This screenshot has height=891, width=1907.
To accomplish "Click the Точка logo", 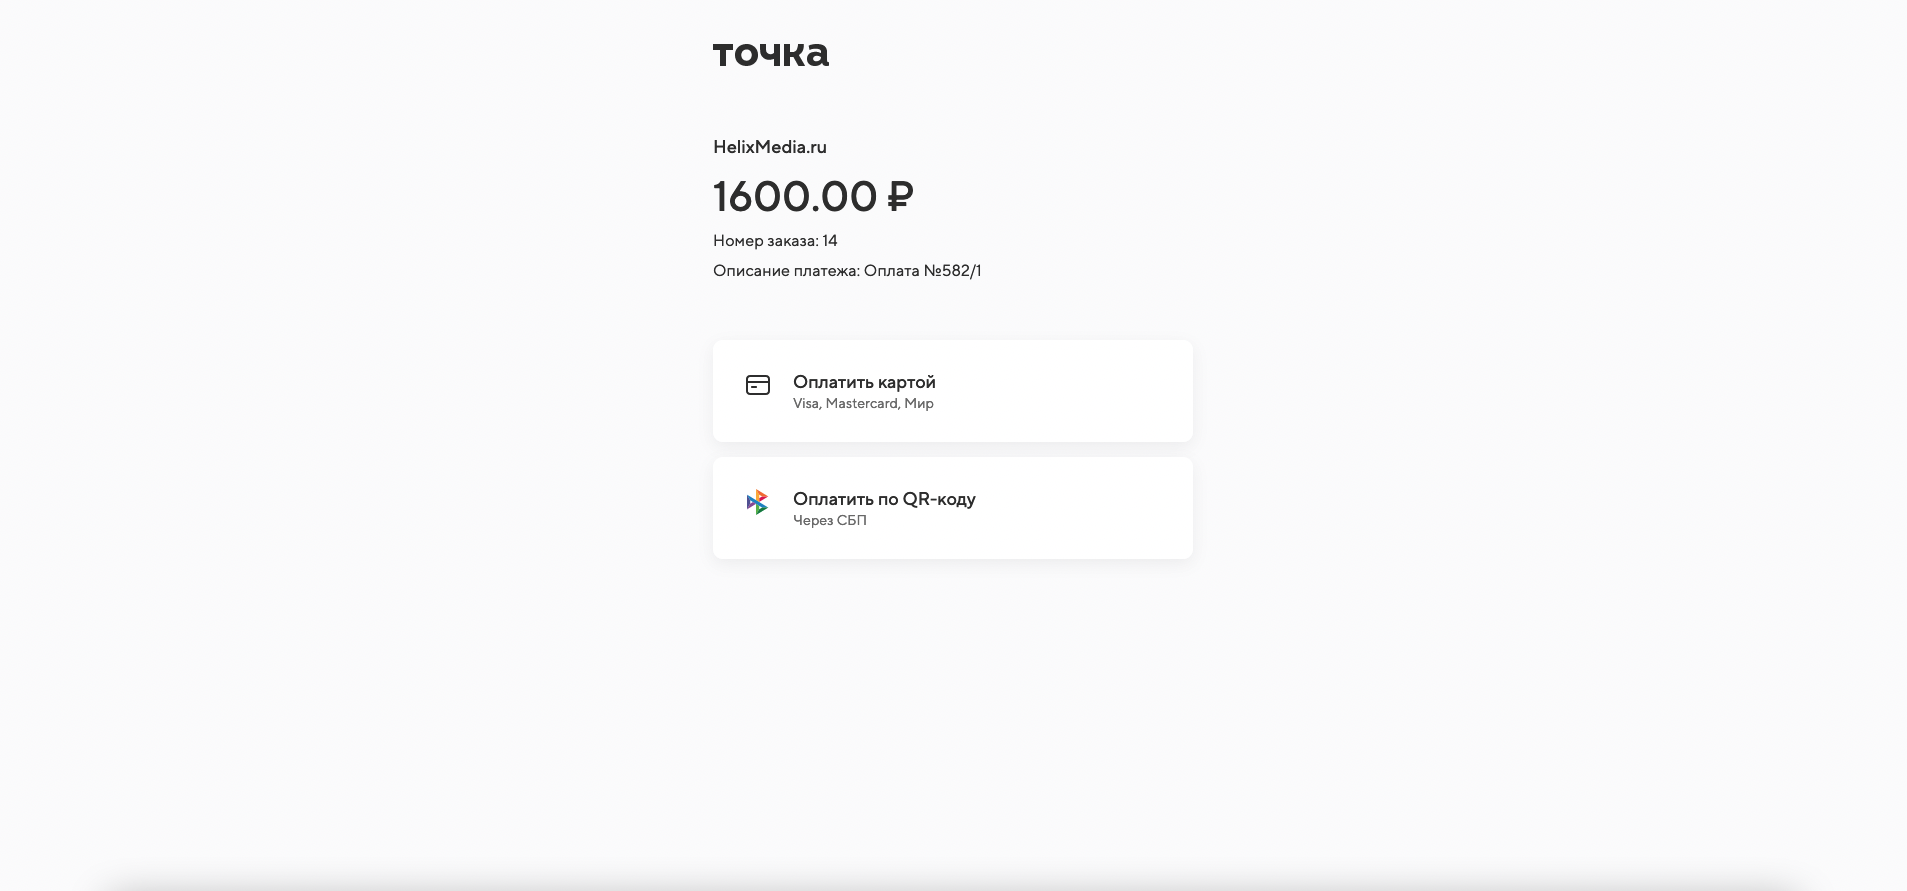I will click(x=771, y=54).
